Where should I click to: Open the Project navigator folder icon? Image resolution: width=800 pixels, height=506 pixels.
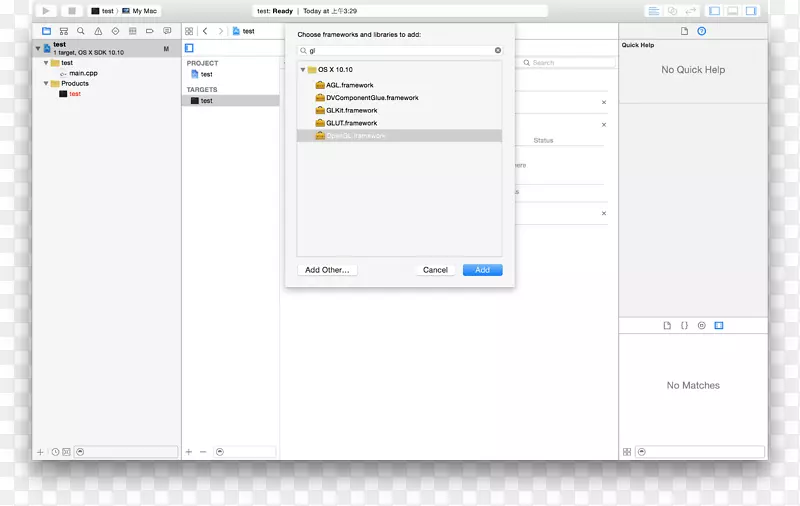(x=46, y=31)
